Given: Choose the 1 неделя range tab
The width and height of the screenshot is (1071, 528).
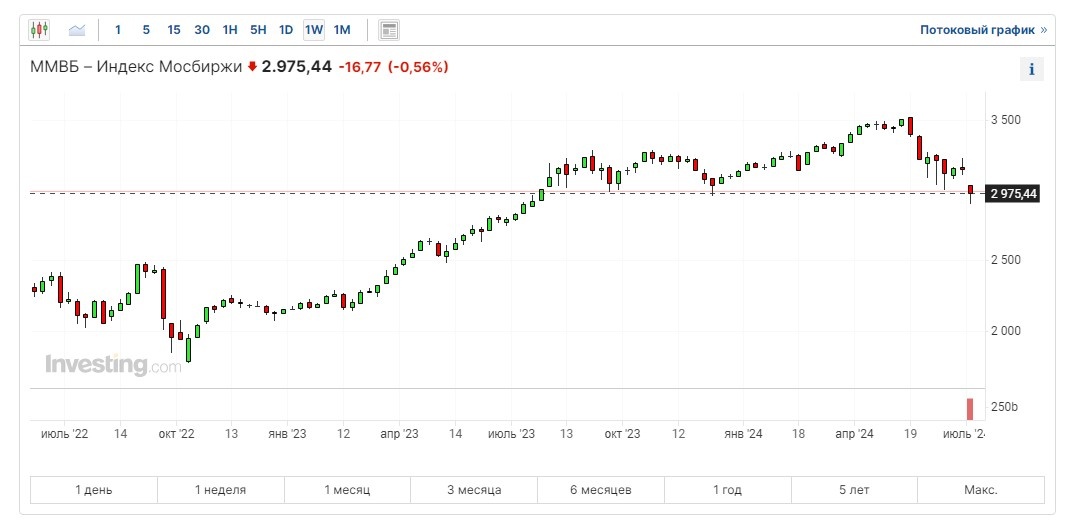Looking at the screenshot, I should point(221,490).
